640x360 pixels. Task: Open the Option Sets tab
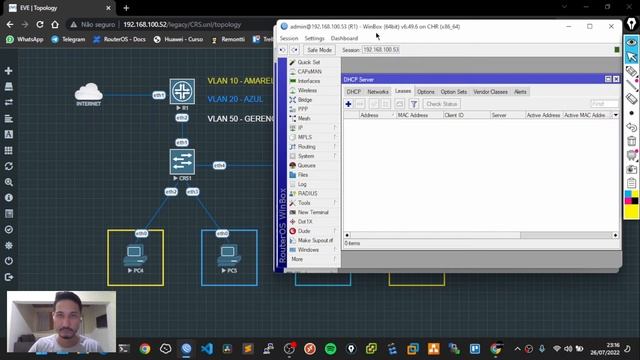(453, 92)
